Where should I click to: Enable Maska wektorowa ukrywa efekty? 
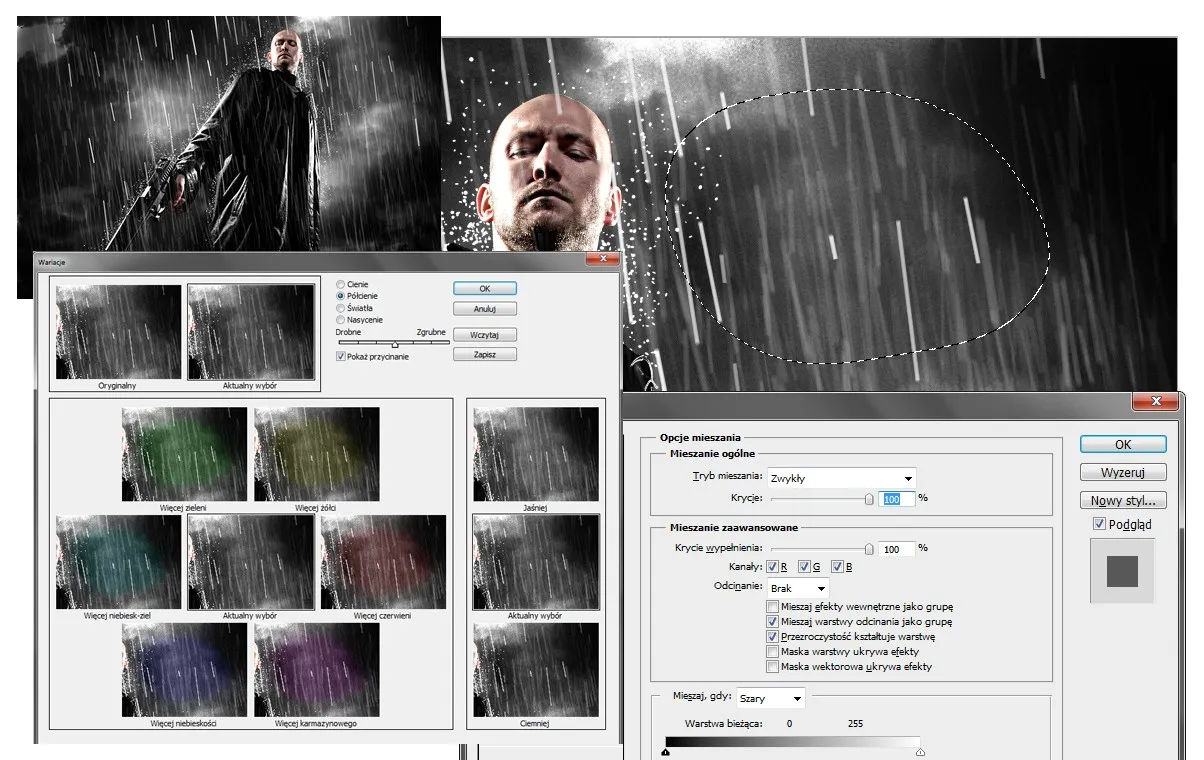pyautogui.click(x=773, y=667)
